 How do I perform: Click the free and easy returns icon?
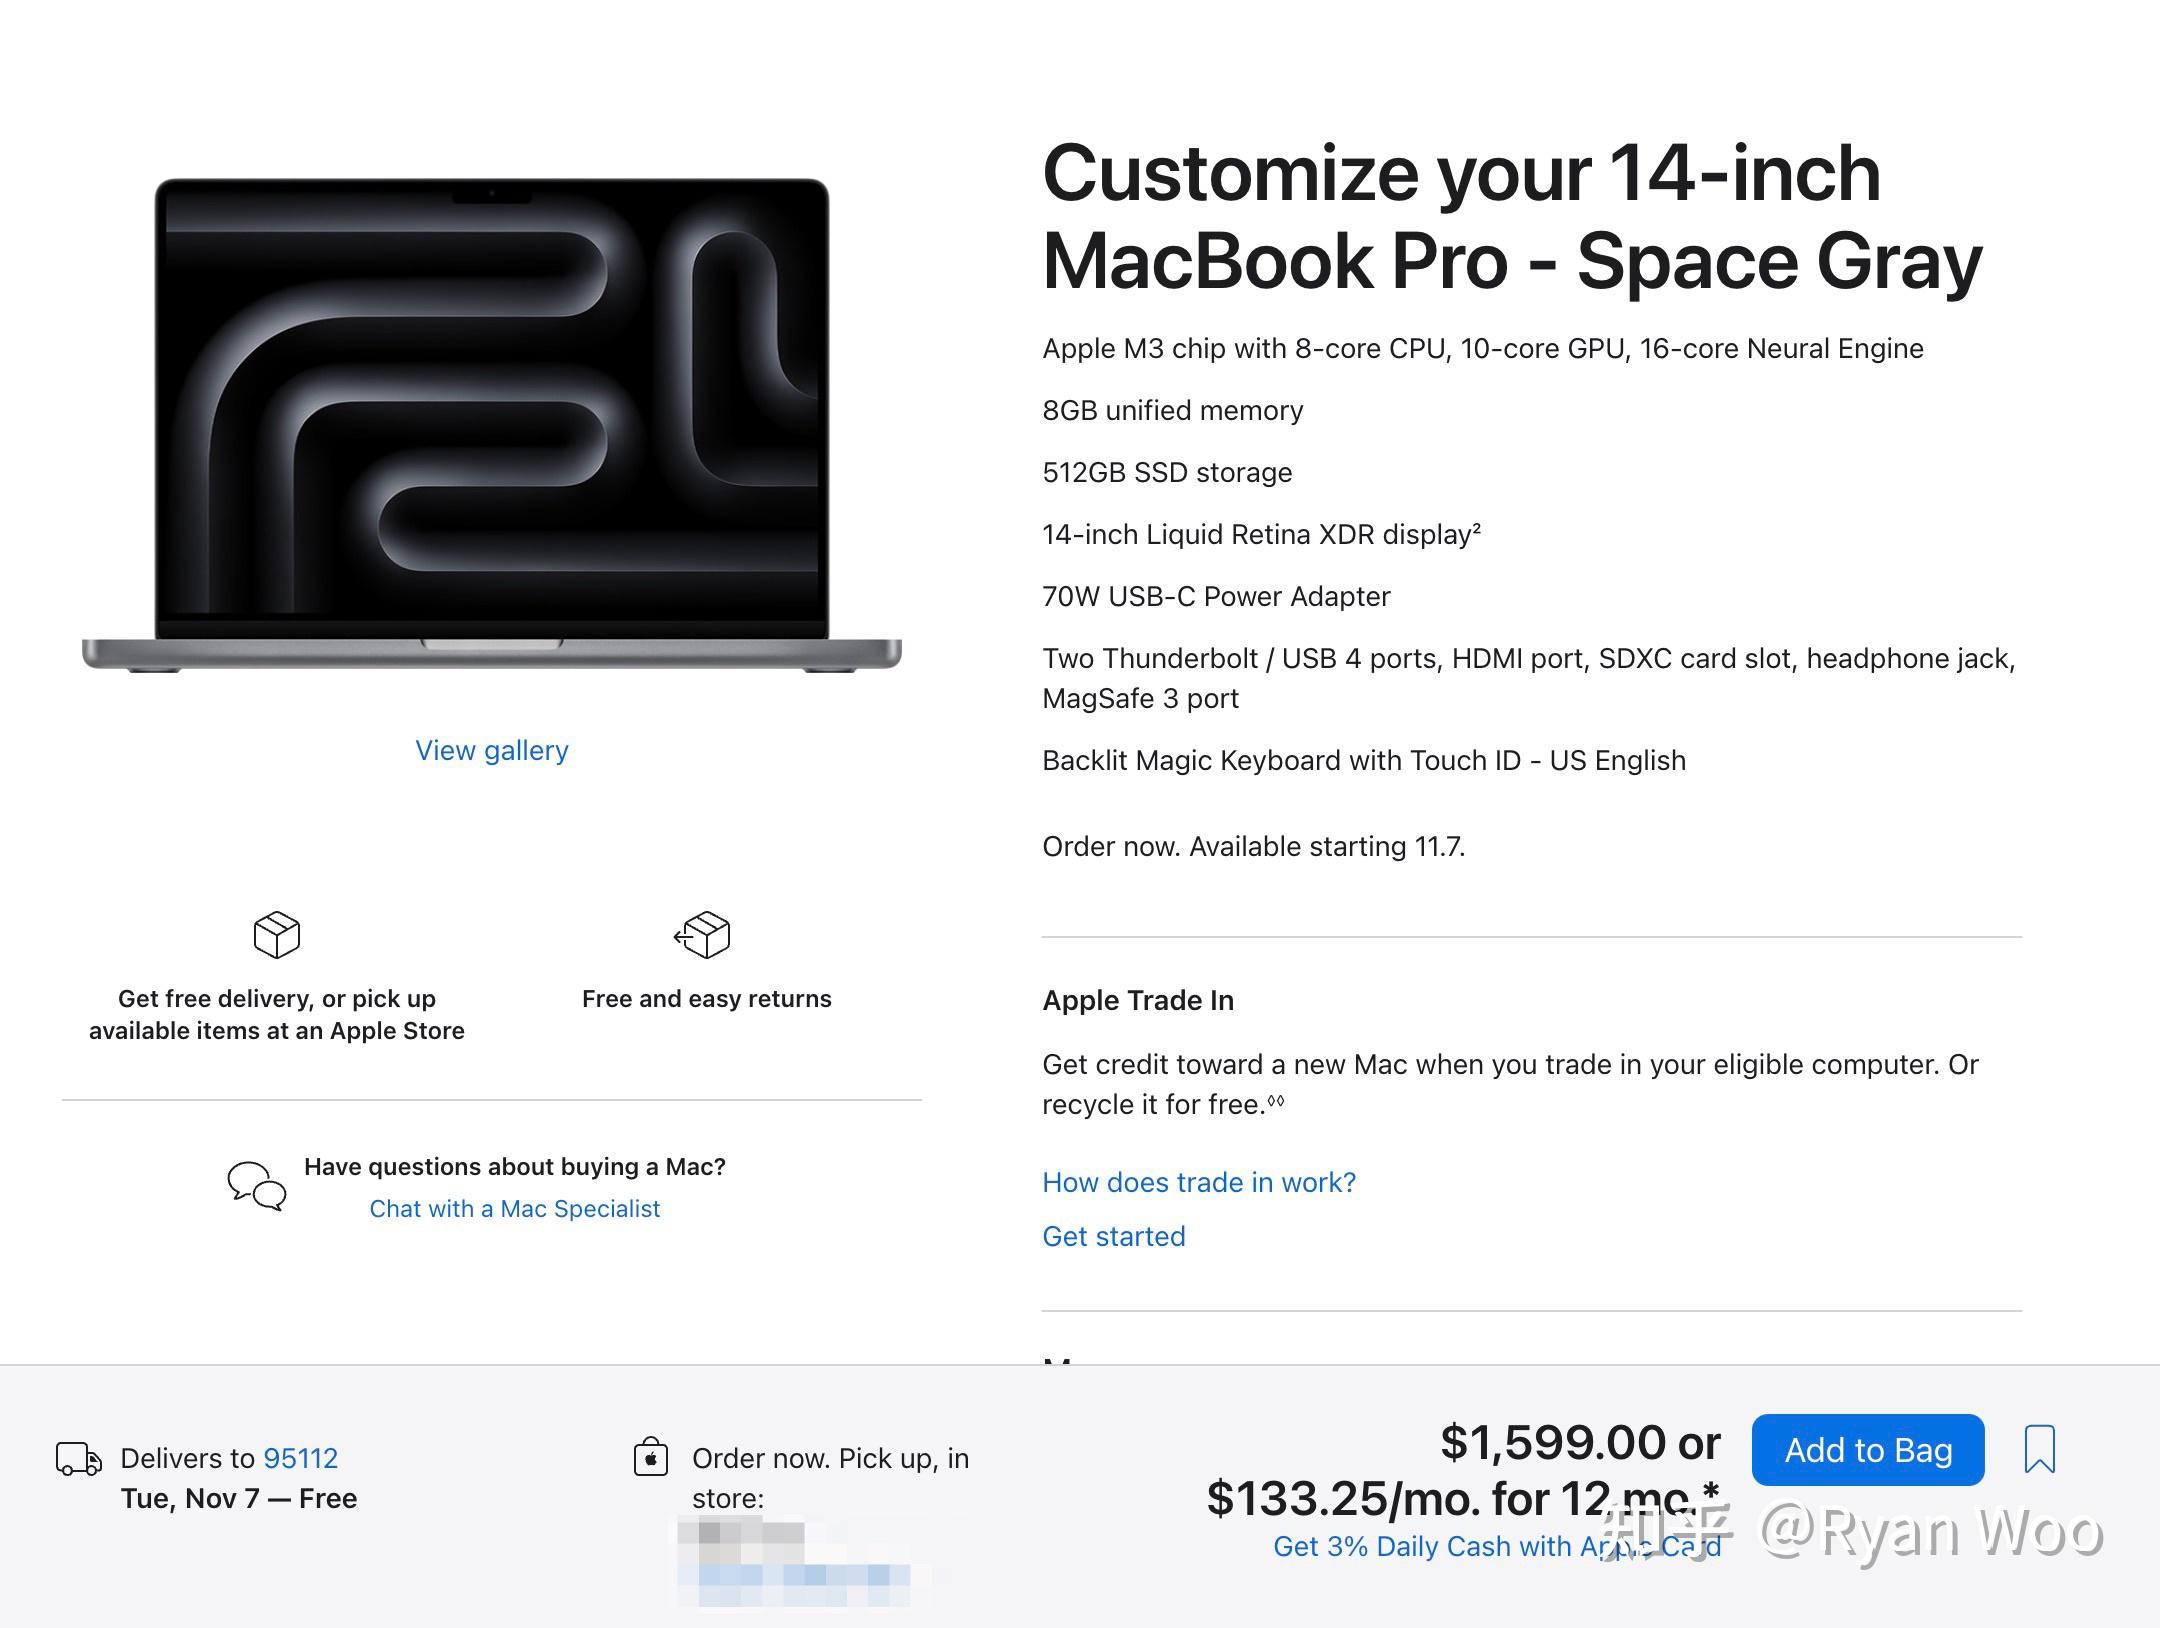[705, 936]
